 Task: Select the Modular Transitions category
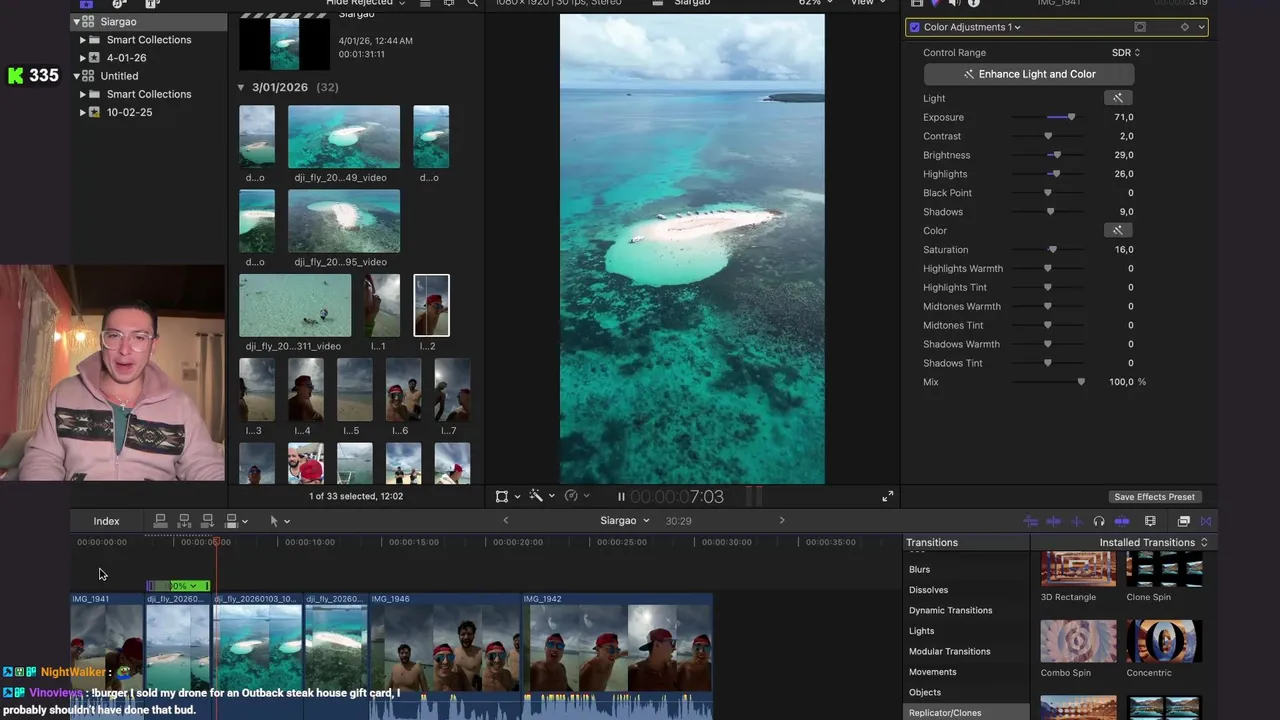949,651
